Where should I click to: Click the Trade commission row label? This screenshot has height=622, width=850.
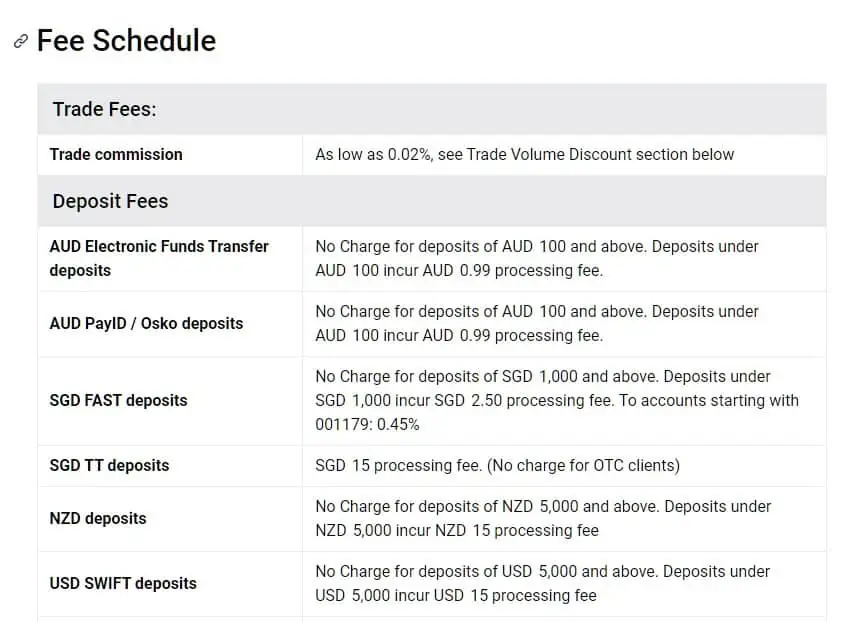[116, 155]
